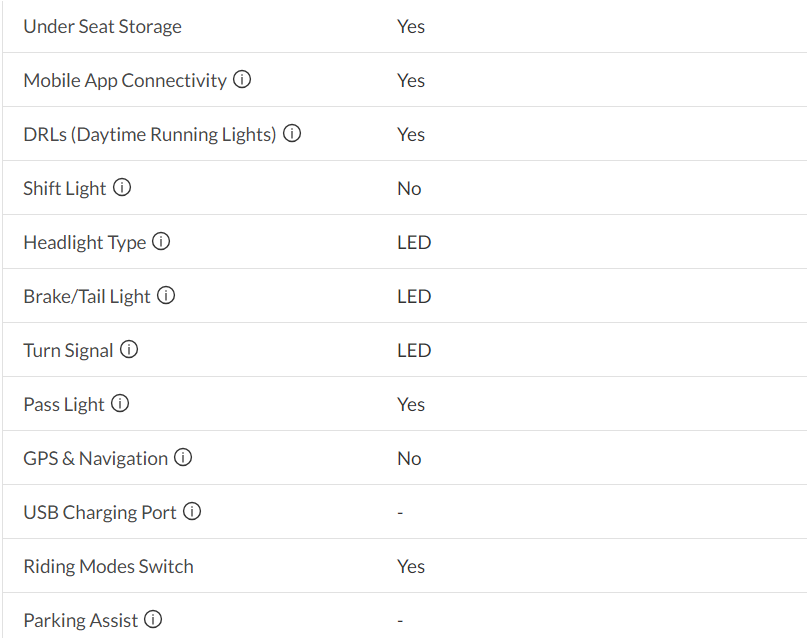Image resolution: width=807 pixels, height=638 pixels.
Task: Click the dash value for USB Charging Port
Action: click(400, 513)
